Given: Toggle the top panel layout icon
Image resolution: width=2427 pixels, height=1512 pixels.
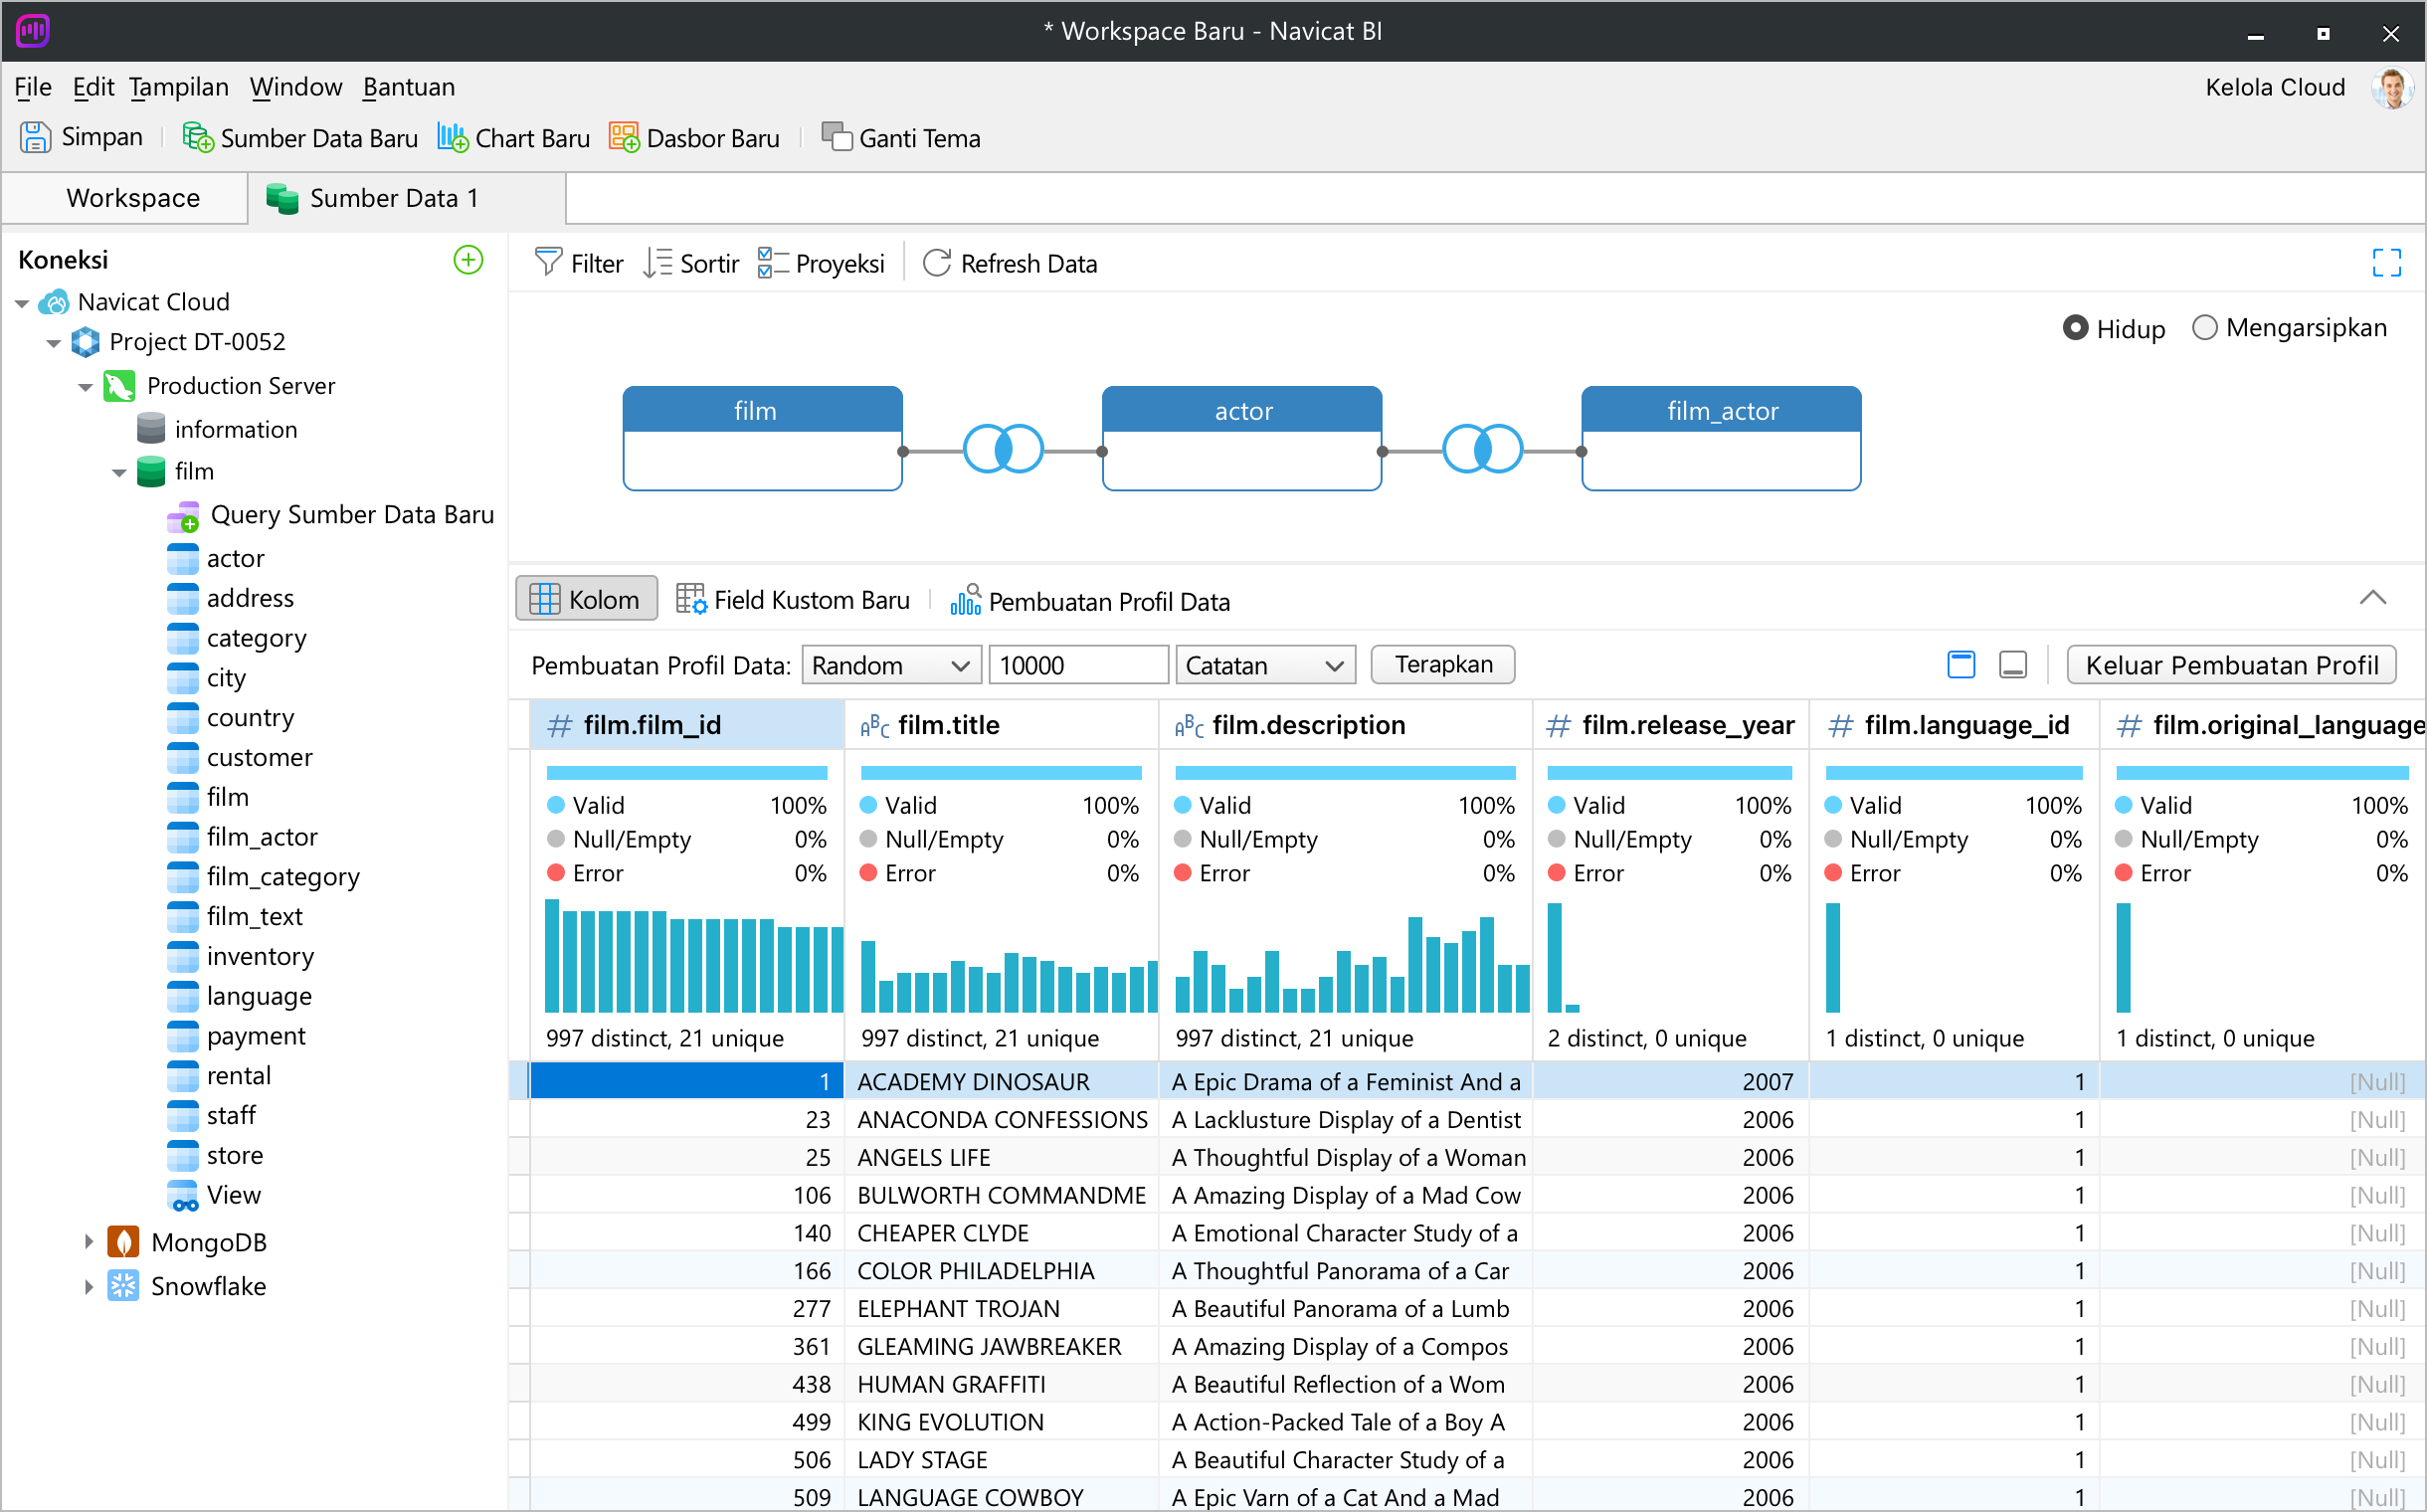Looking at the screenshot, I should [x=1961, y=665].
